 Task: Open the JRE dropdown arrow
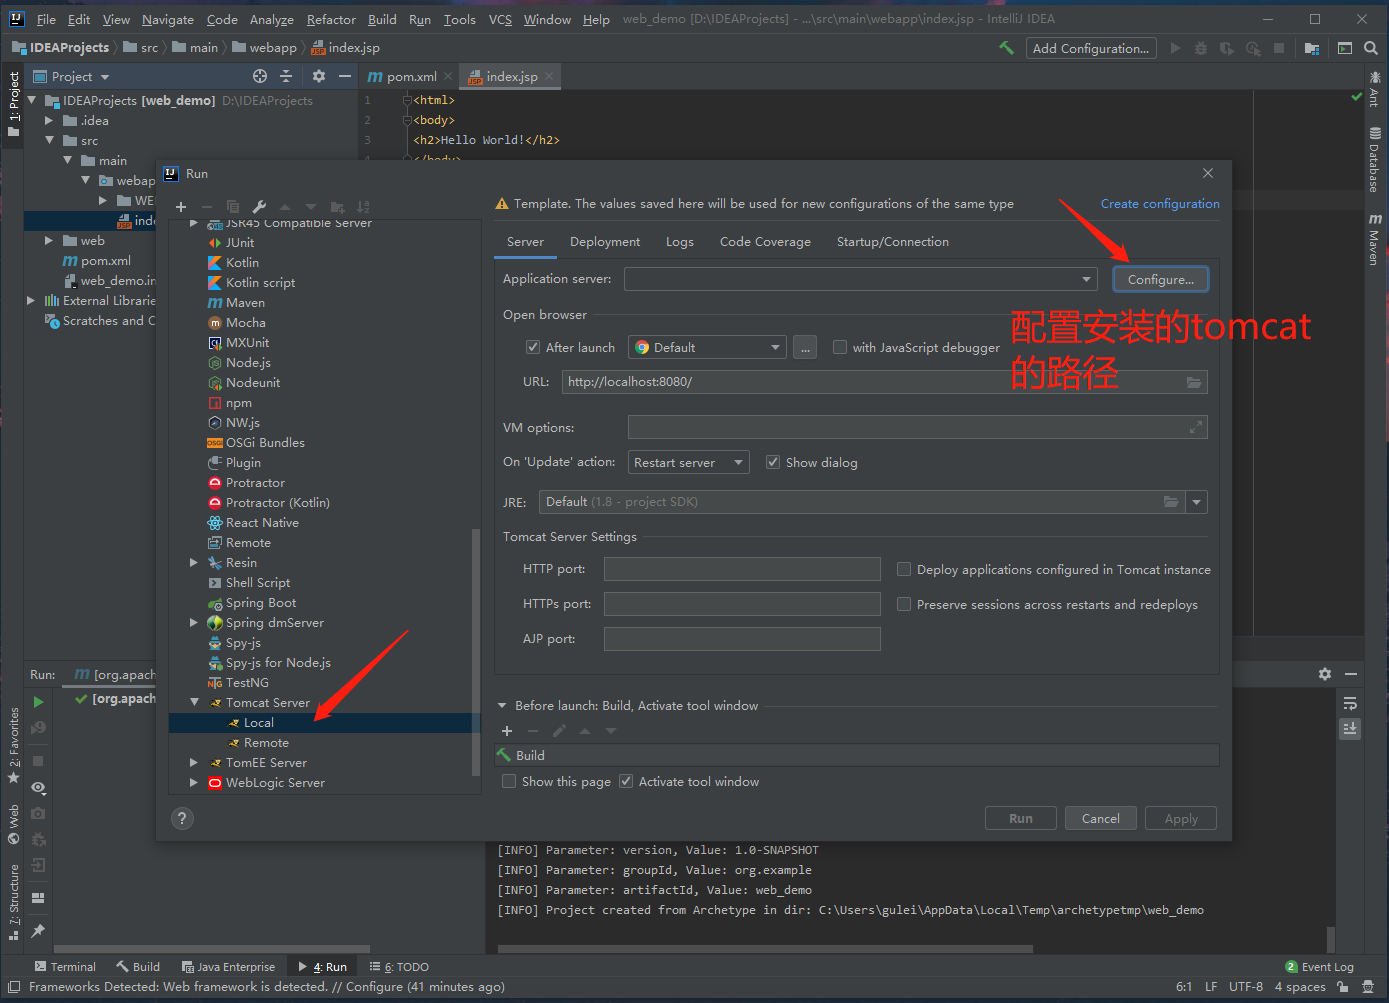pos(1196,502)
